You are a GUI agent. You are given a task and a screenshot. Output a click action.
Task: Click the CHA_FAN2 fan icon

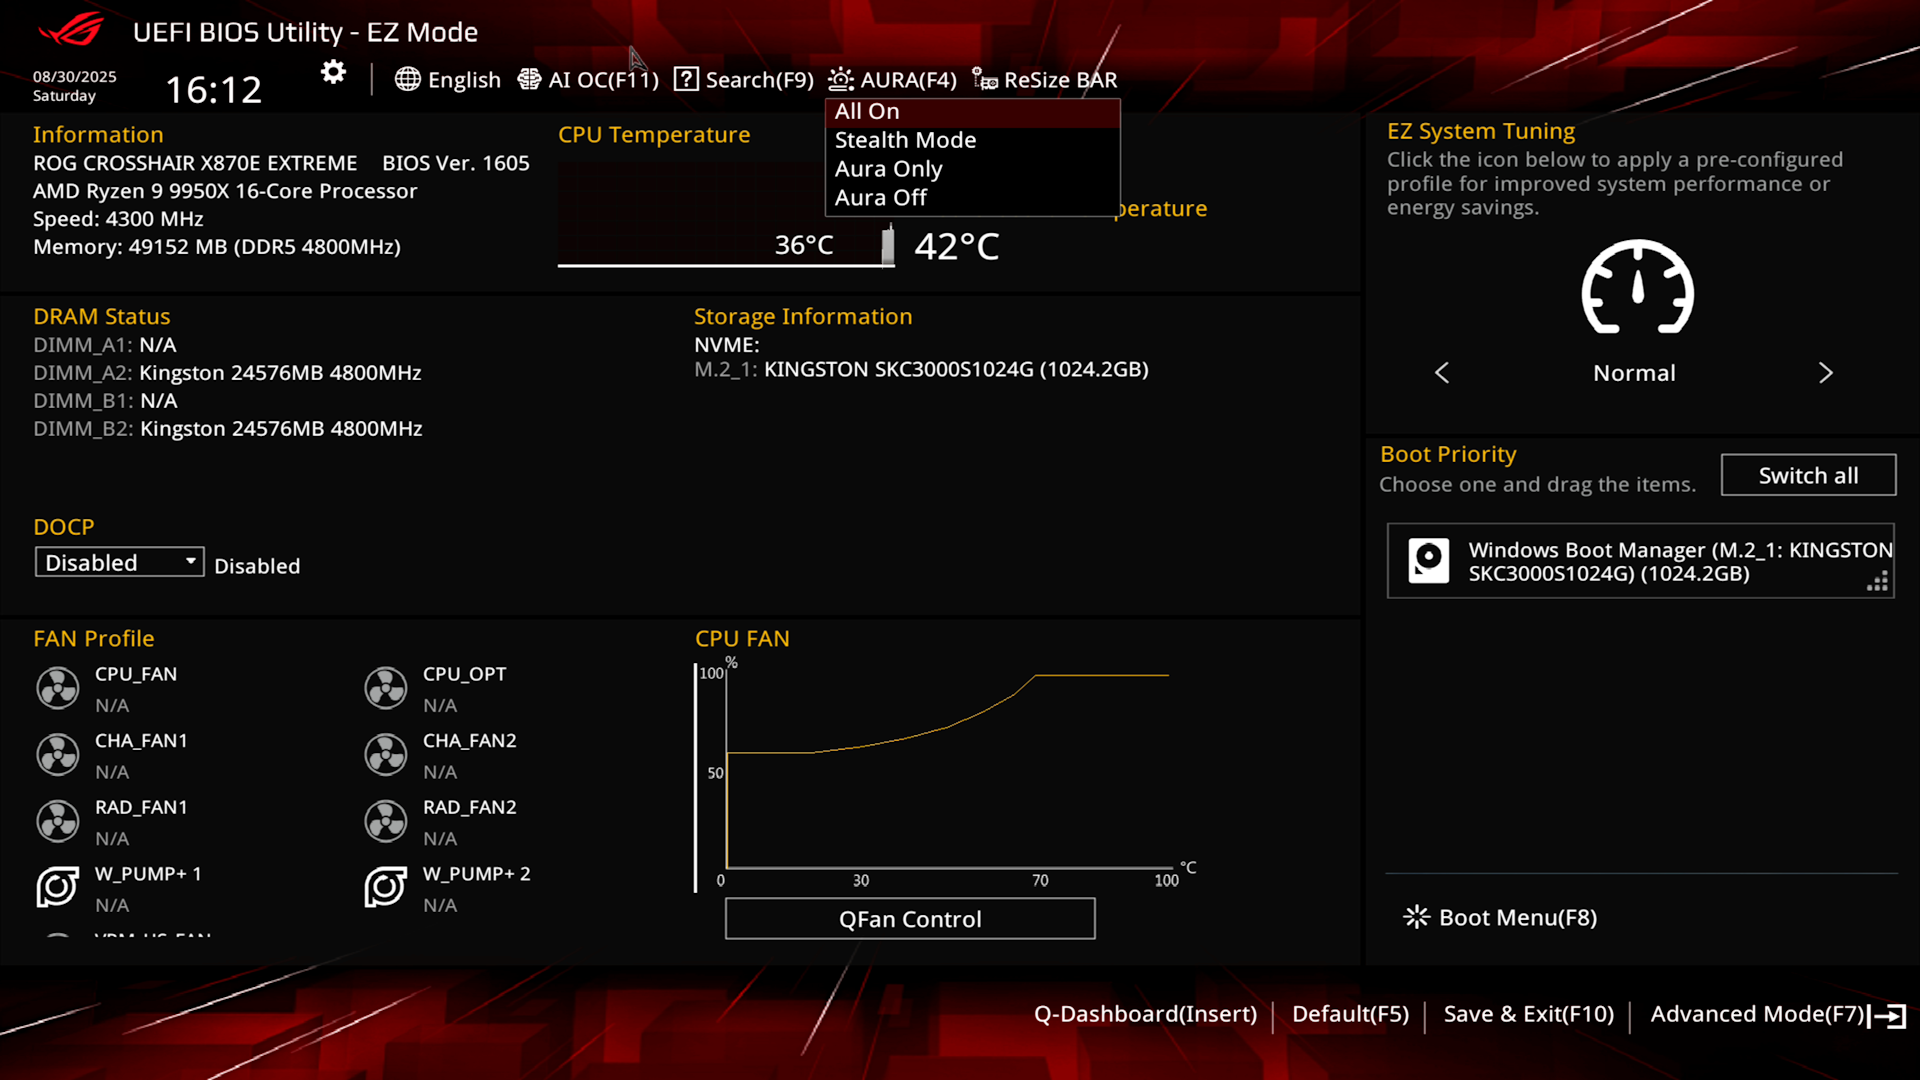[x=386, y=755]
